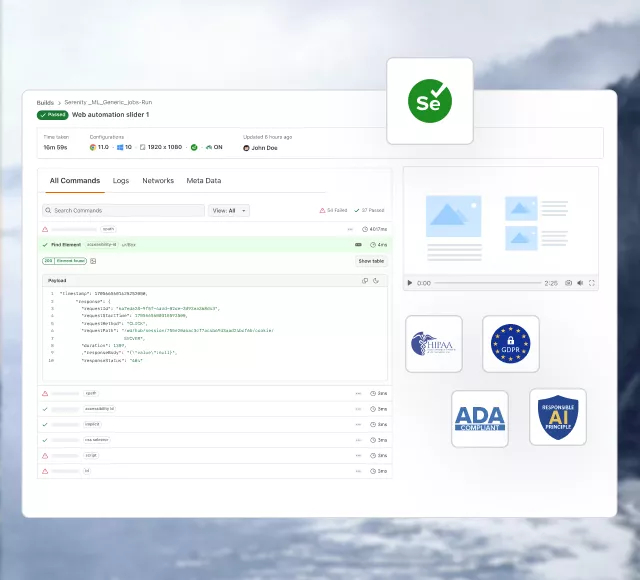This screenshot has width=640, height=580.
Task: Click the 200 Element found status badge
Action: pos(64,261)
